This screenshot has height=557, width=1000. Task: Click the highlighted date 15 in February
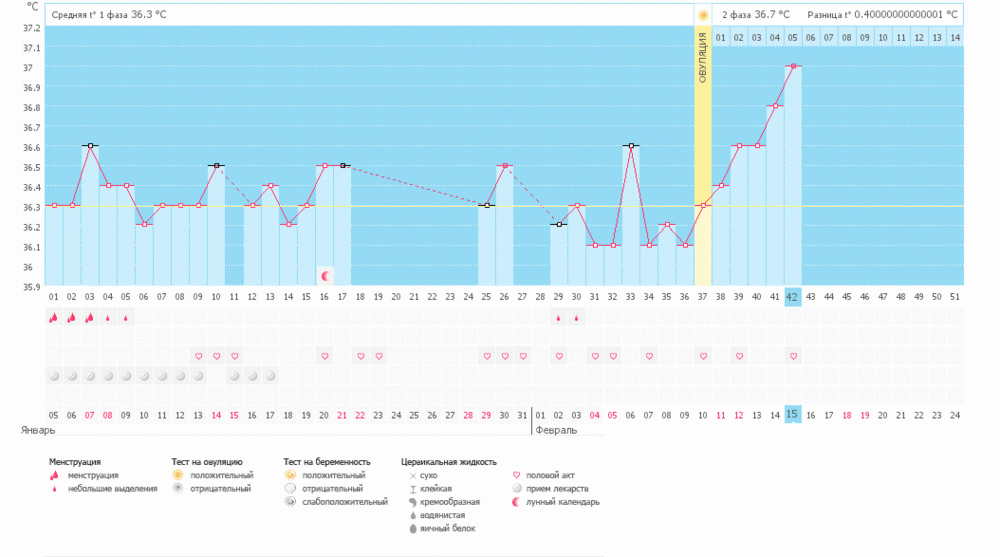(793, 414)
